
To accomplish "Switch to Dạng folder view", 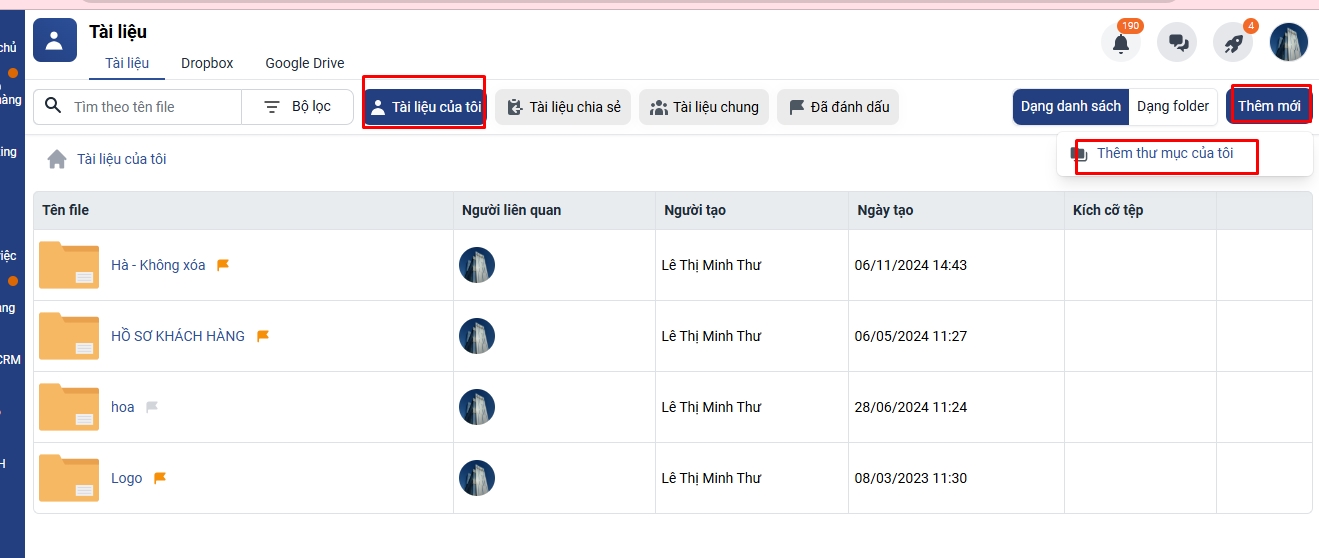I will [1172, 106].
